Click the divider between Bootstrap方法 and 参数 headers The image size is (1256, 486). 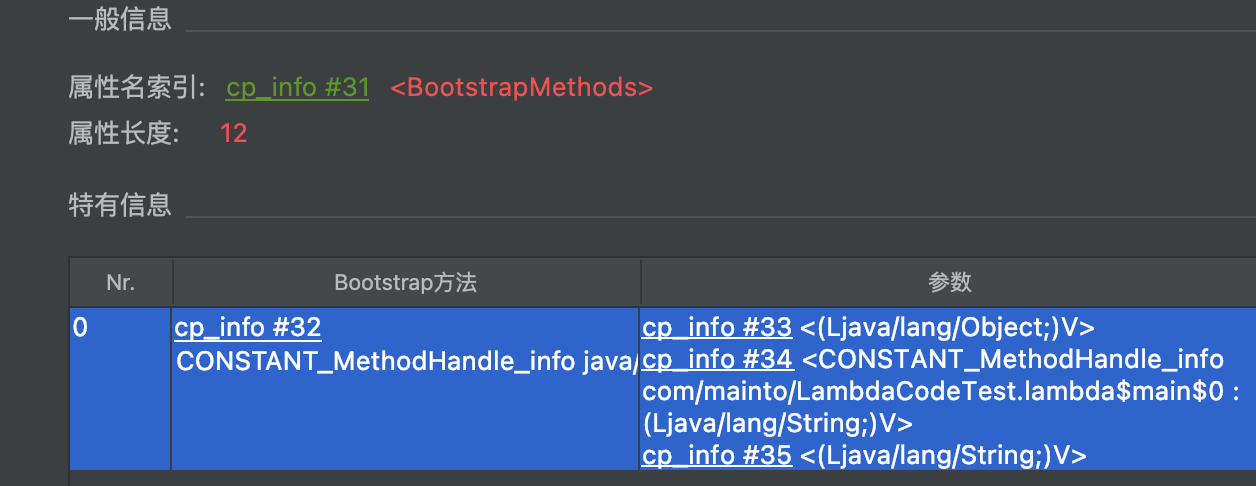(x=640, y=283)
